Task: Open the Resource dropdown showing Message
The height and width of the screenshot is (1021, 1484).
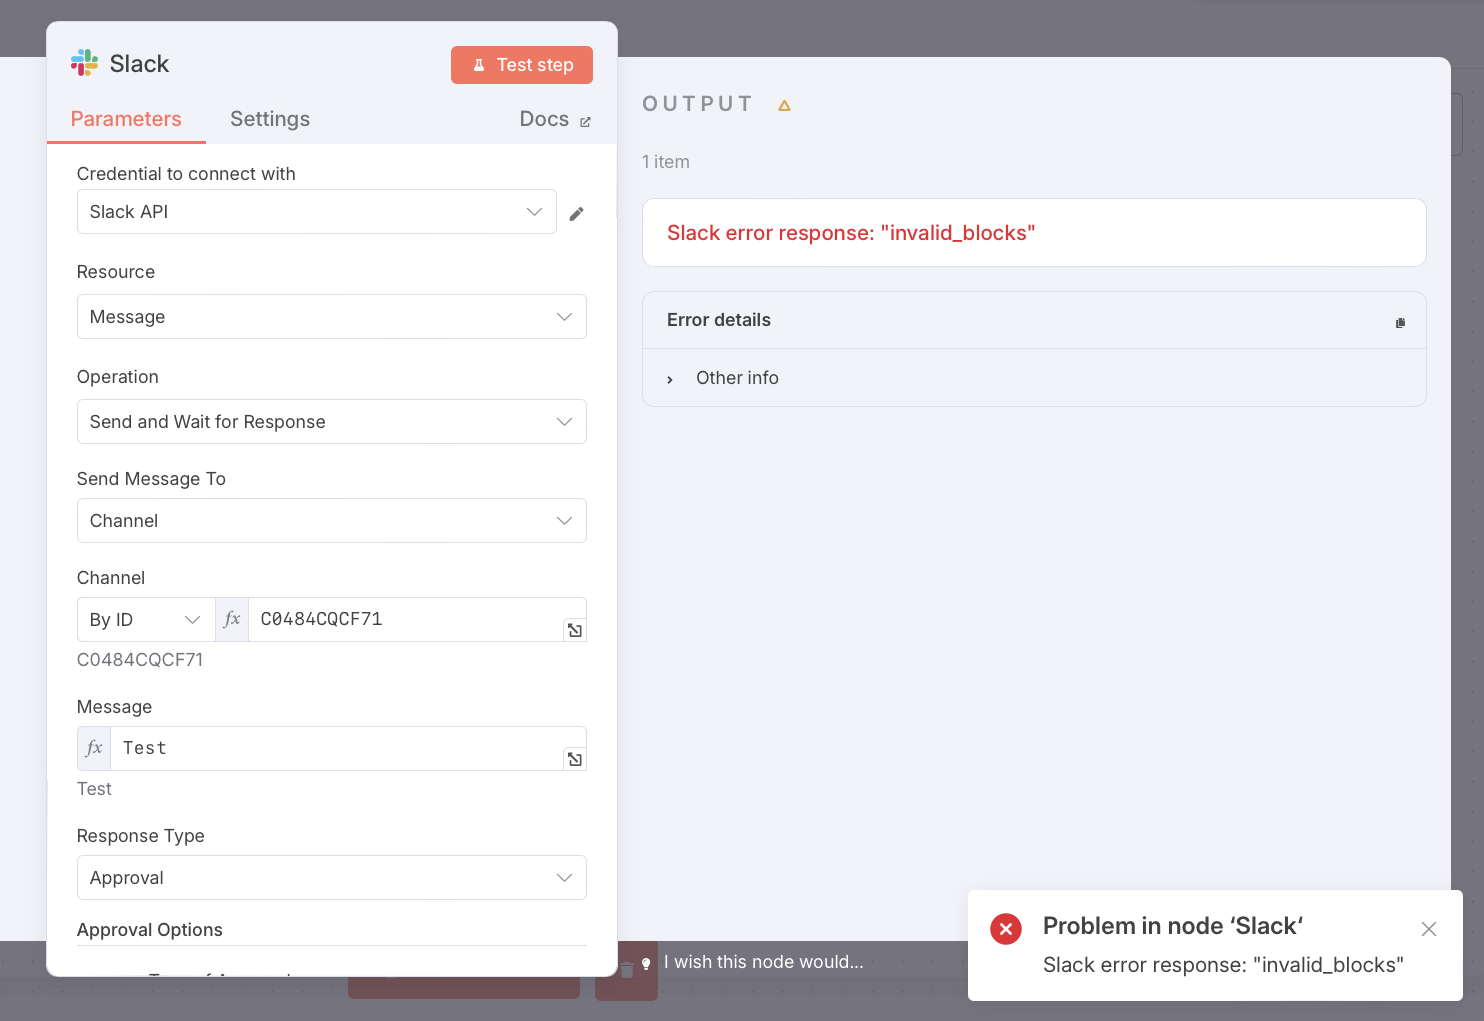Action: click(x=331, y=317)
